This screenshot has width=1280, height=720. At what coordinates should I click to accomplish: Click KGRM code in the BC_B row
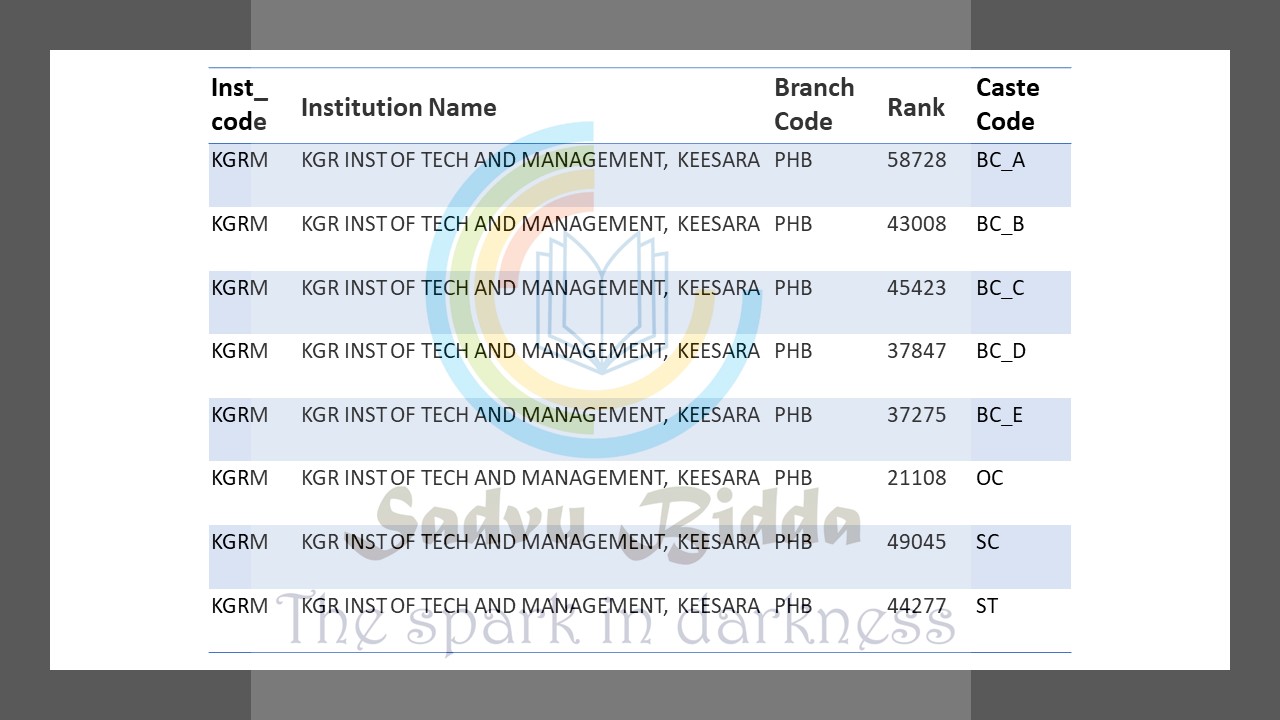(239, 224)
